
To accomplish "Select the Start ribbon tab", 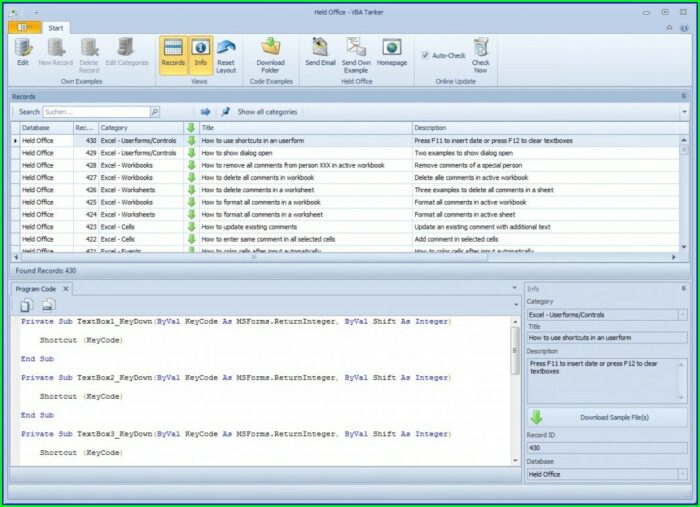I will coord(56,28).
